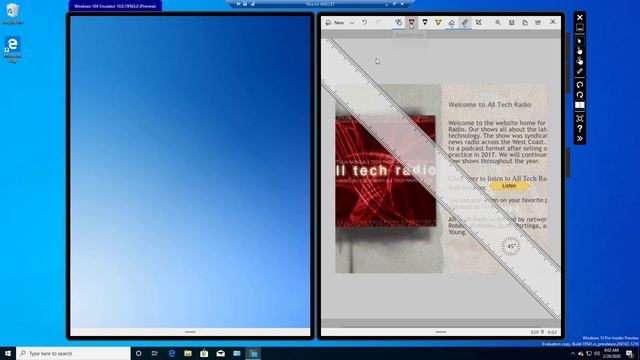Click the New snip button
Image resolution: width=640 pixels, height=360 pixels.
[336, 22]
